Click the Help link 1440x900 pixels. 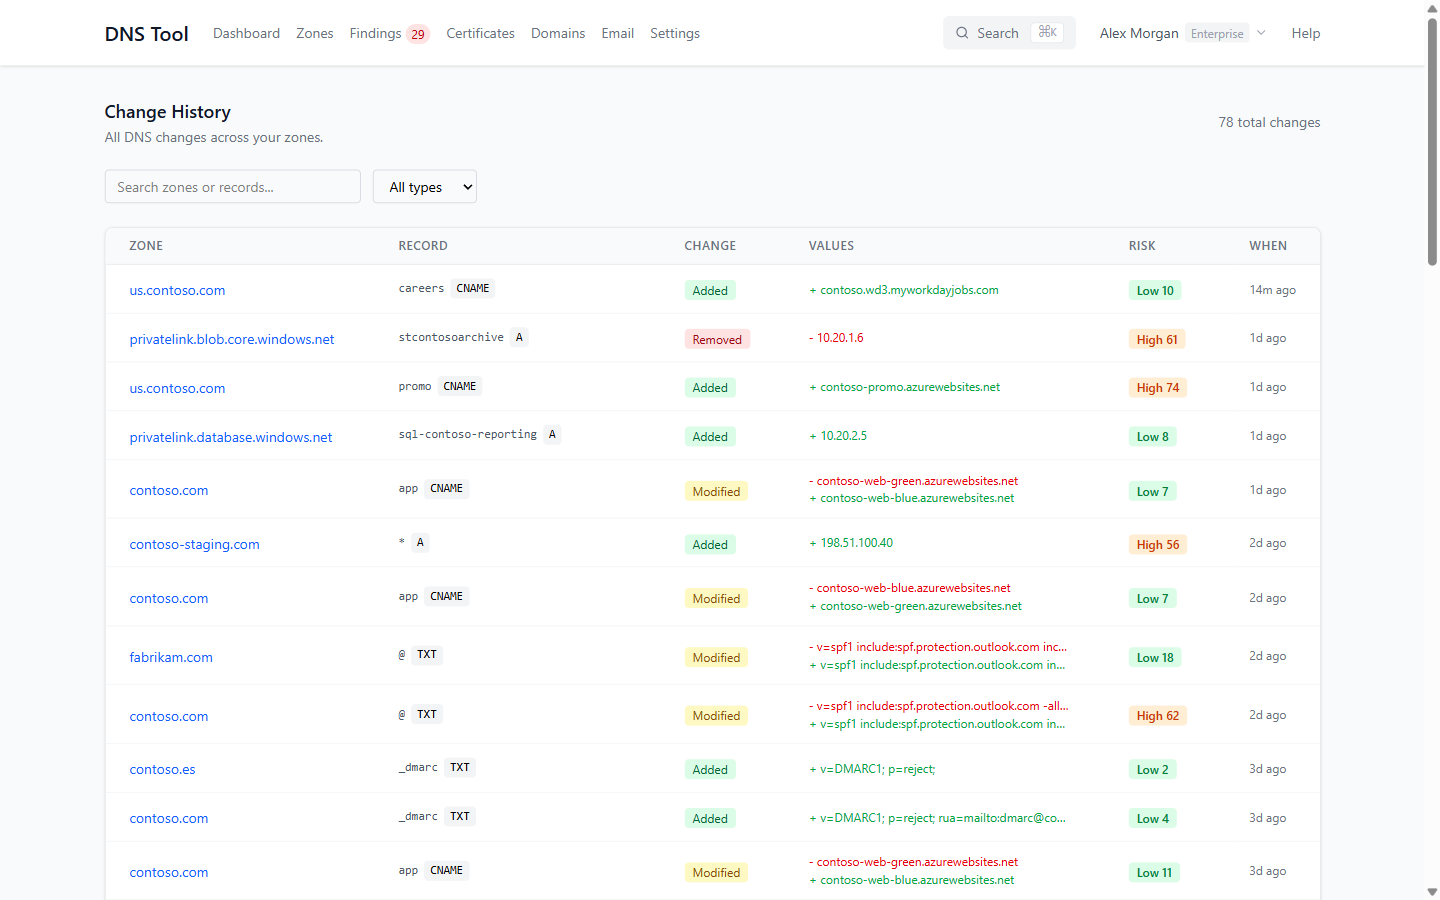pos(1306,33)
